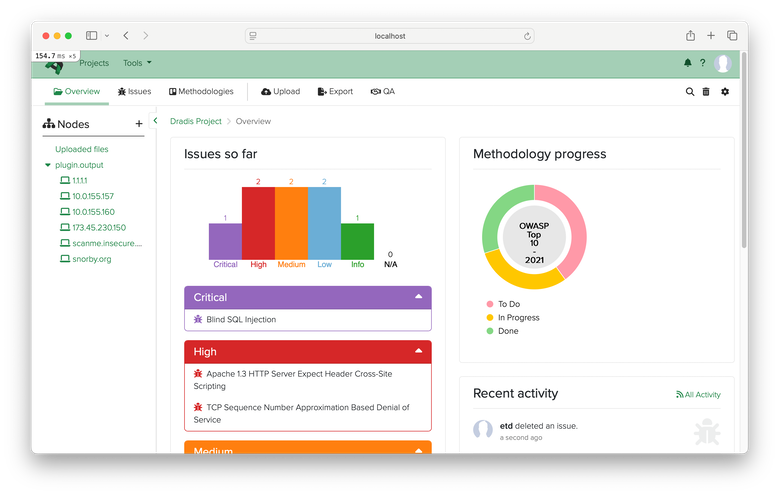Select the scanme.insecure node
Image resolution: width=780 pixels, height=495 pixels.
pyautogui.click(x=101, y=243)
